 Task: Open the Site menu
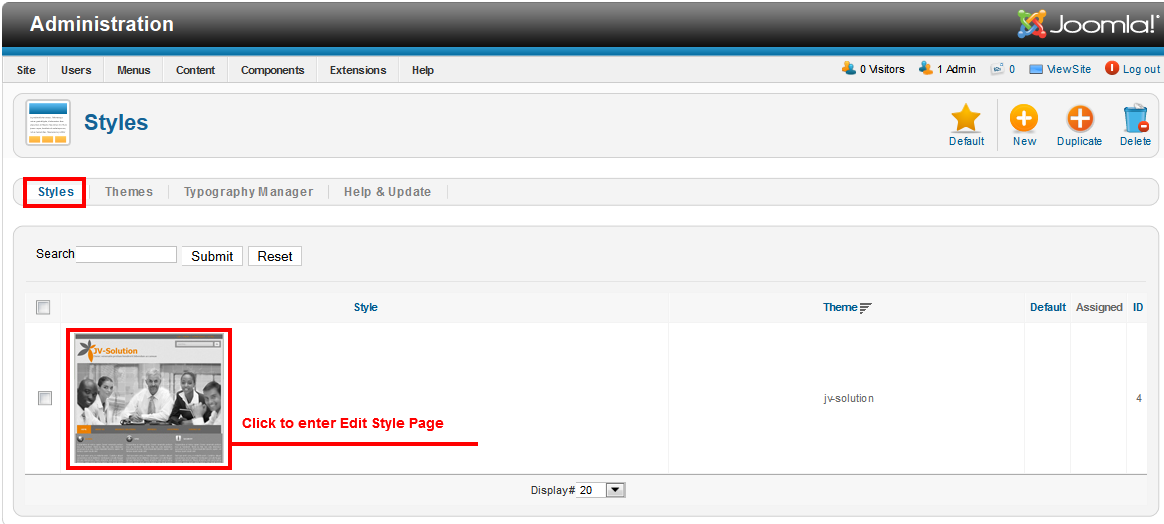click(x=26, y=70)
